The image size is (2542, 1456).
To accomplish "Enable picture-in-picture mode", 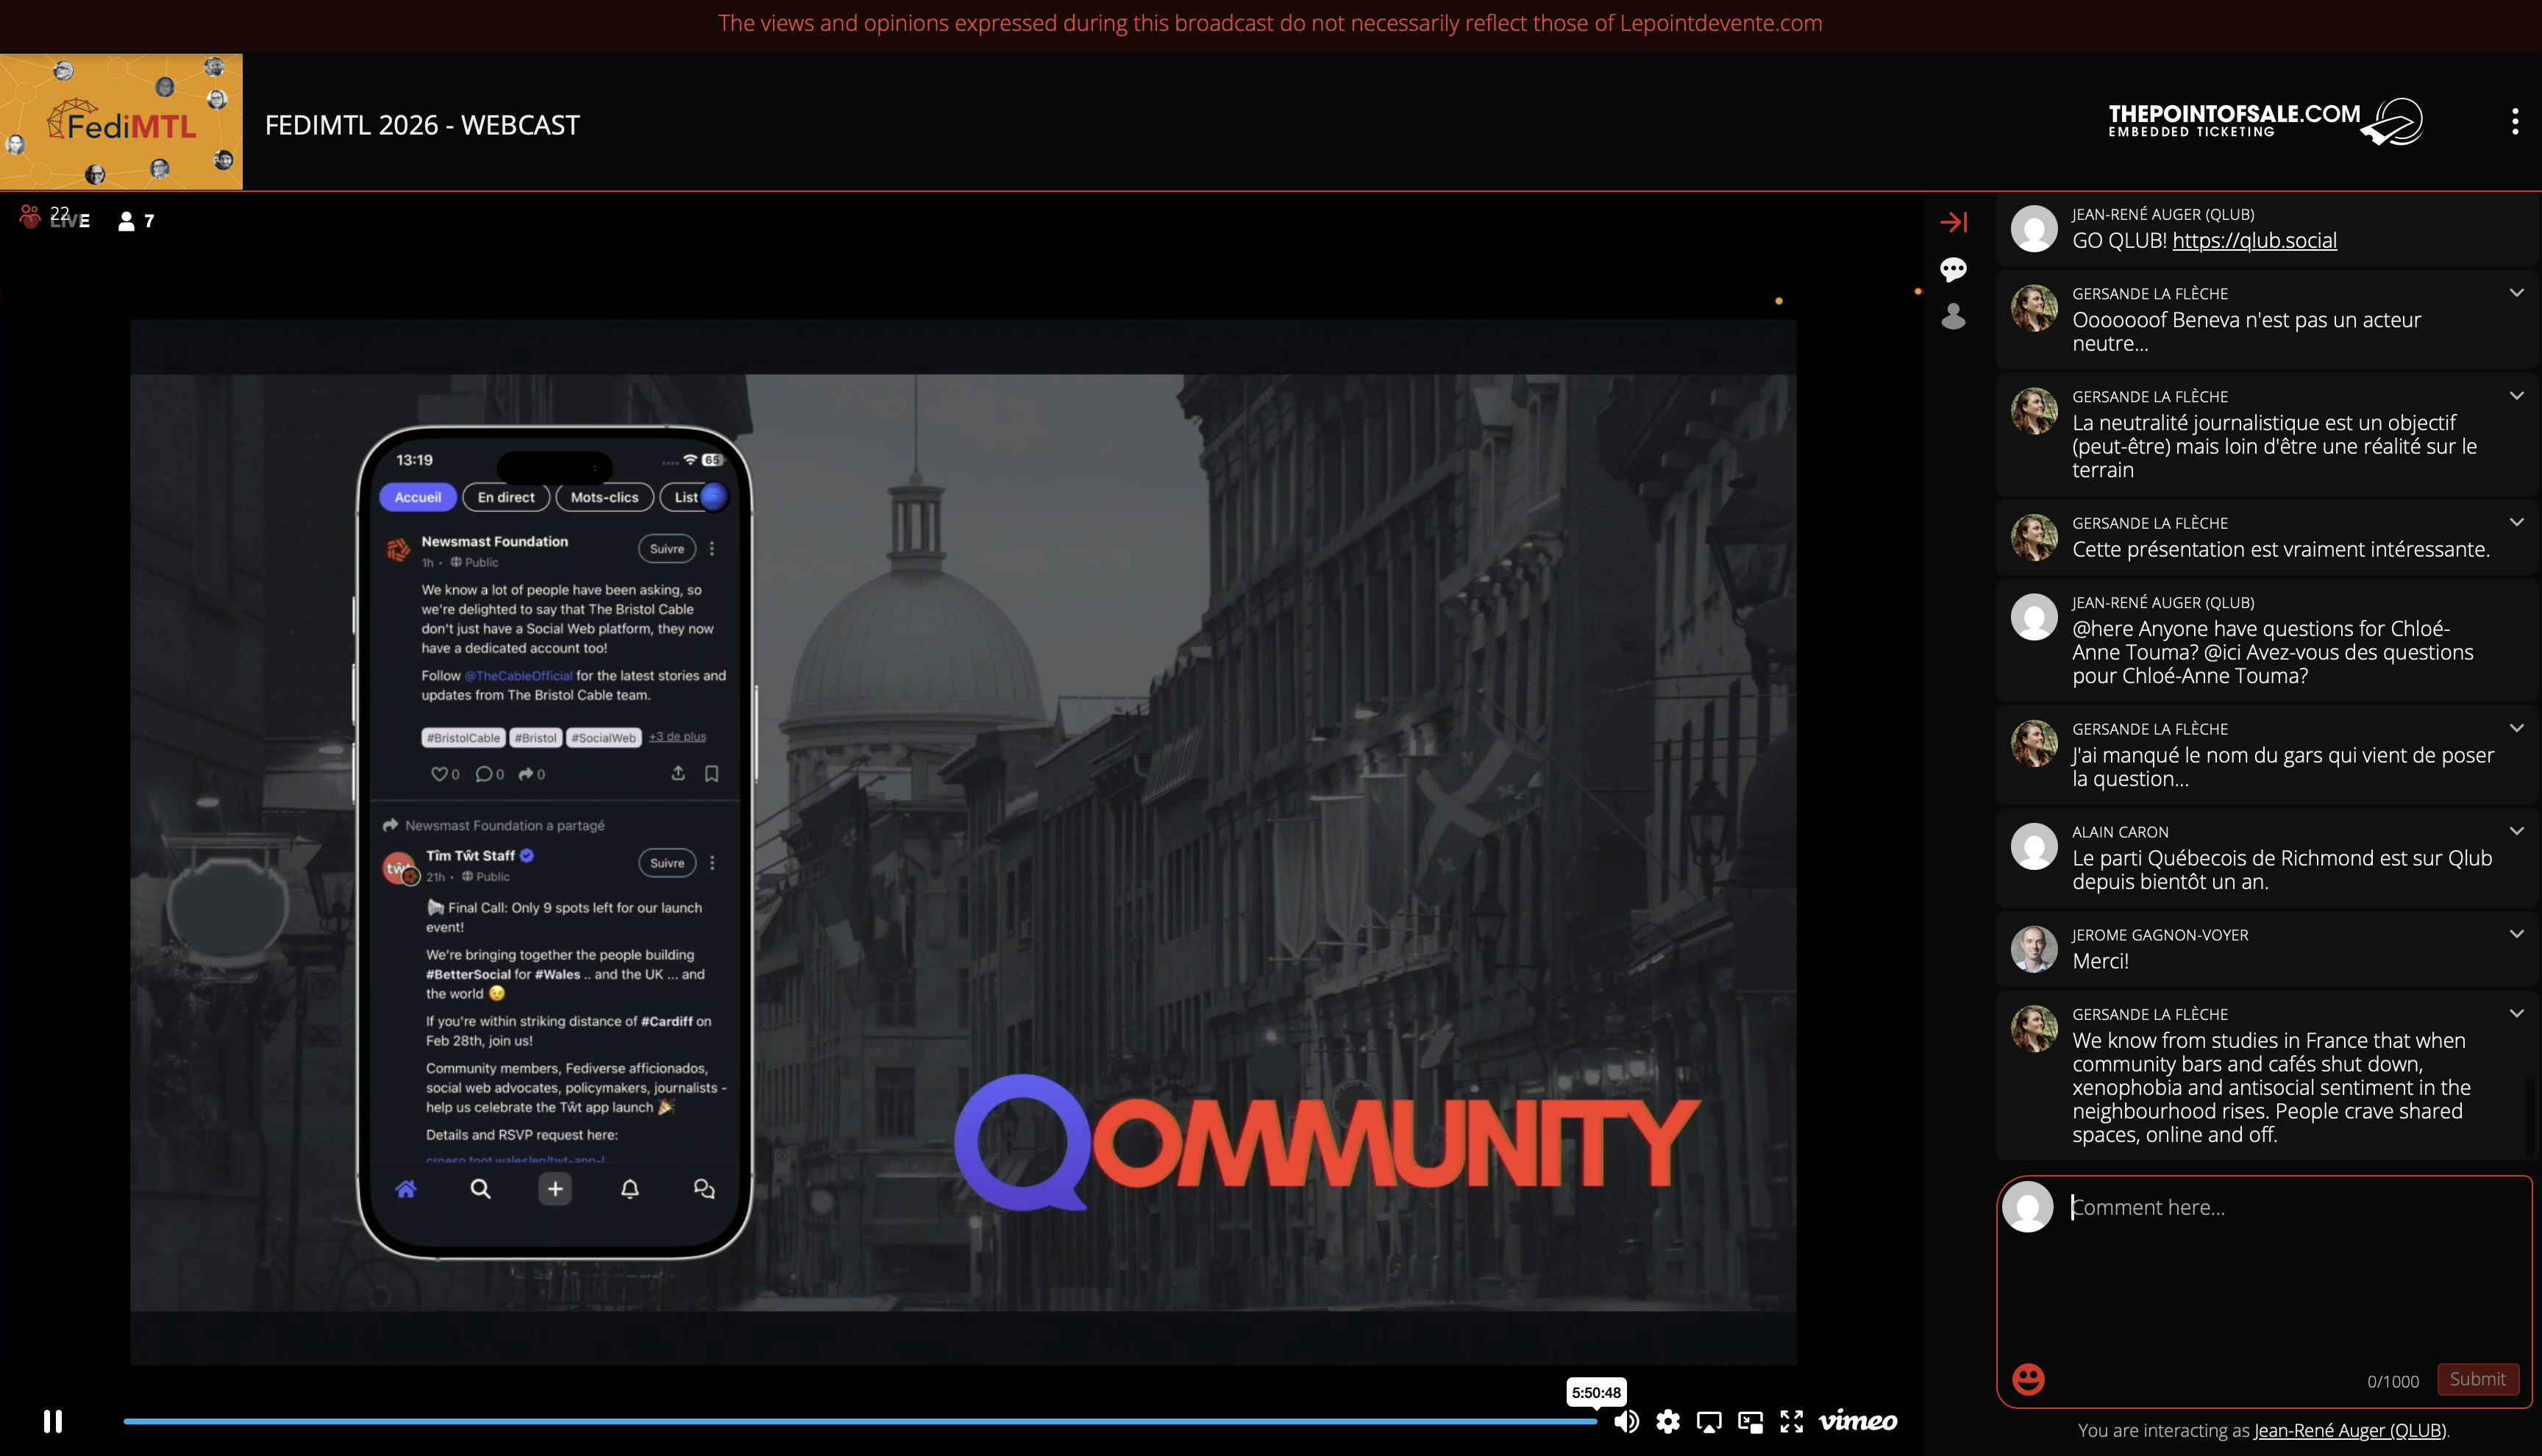I will pos(1750,1421).
